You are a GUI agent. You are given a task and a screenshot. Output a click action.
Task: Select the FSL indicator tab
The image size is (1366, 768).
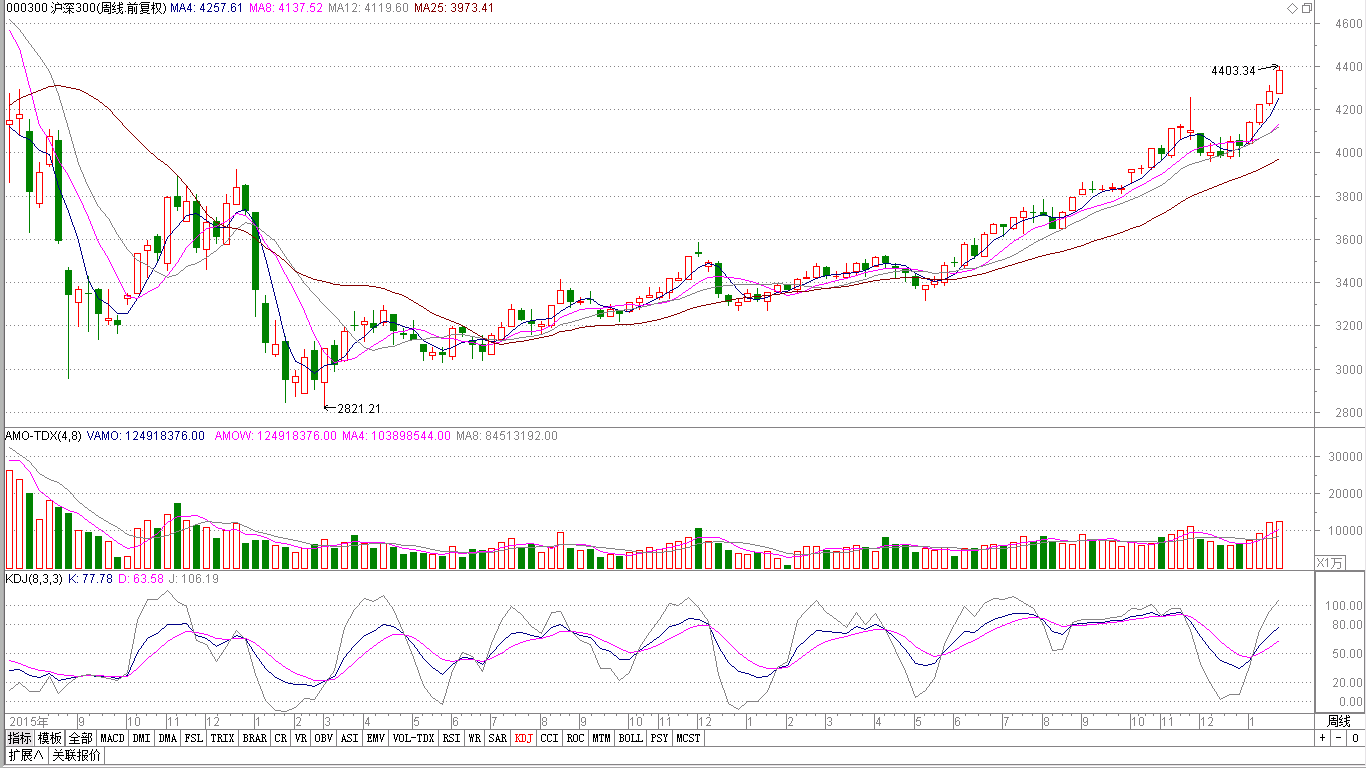(x=193, y=738)
